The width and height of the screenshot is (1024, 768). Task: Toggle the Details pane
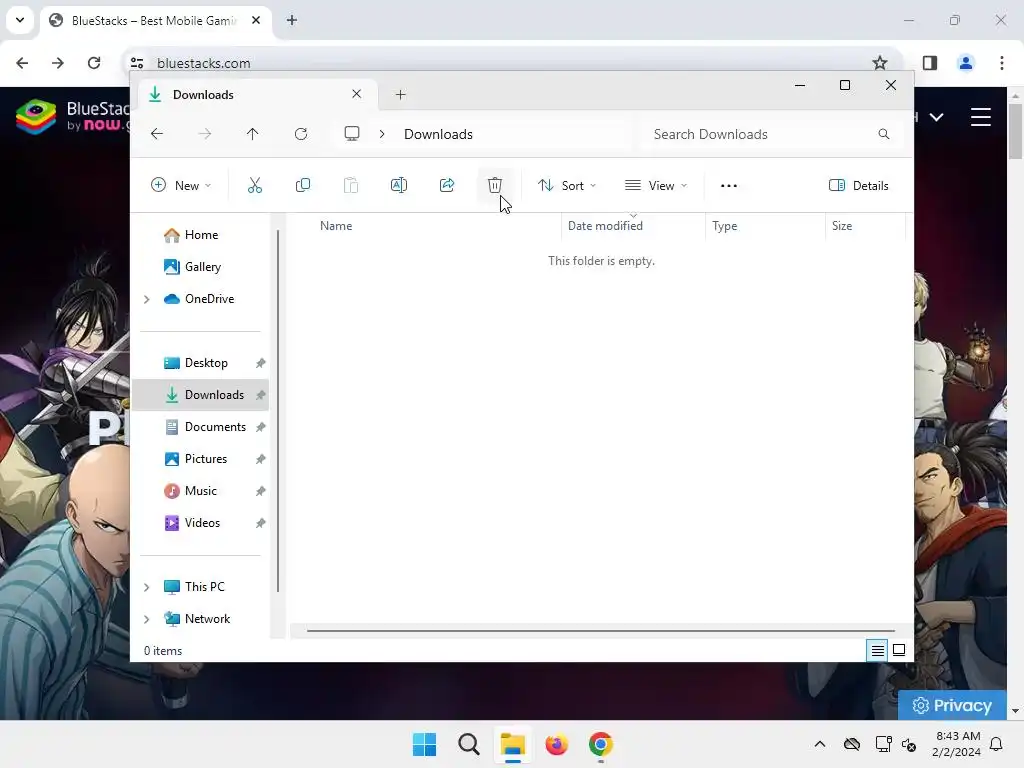(x=859, y=185)
